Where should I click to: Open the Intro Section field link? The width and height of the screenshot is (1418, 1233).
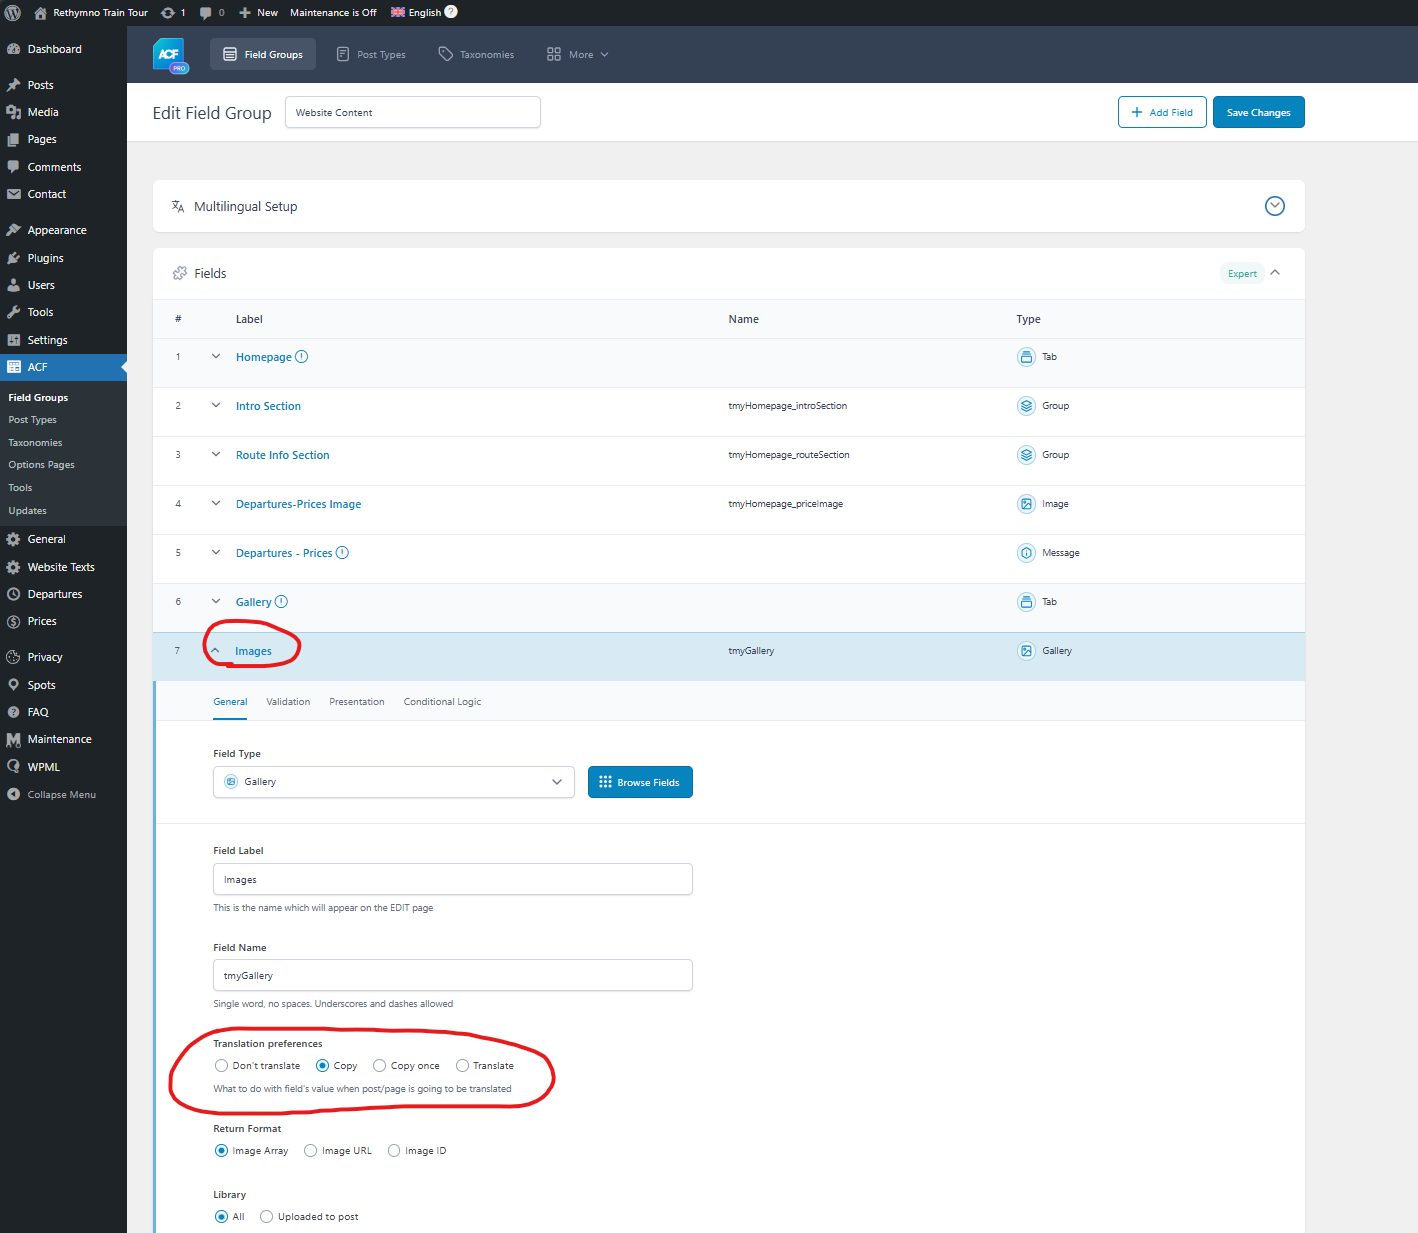(268, 406)
